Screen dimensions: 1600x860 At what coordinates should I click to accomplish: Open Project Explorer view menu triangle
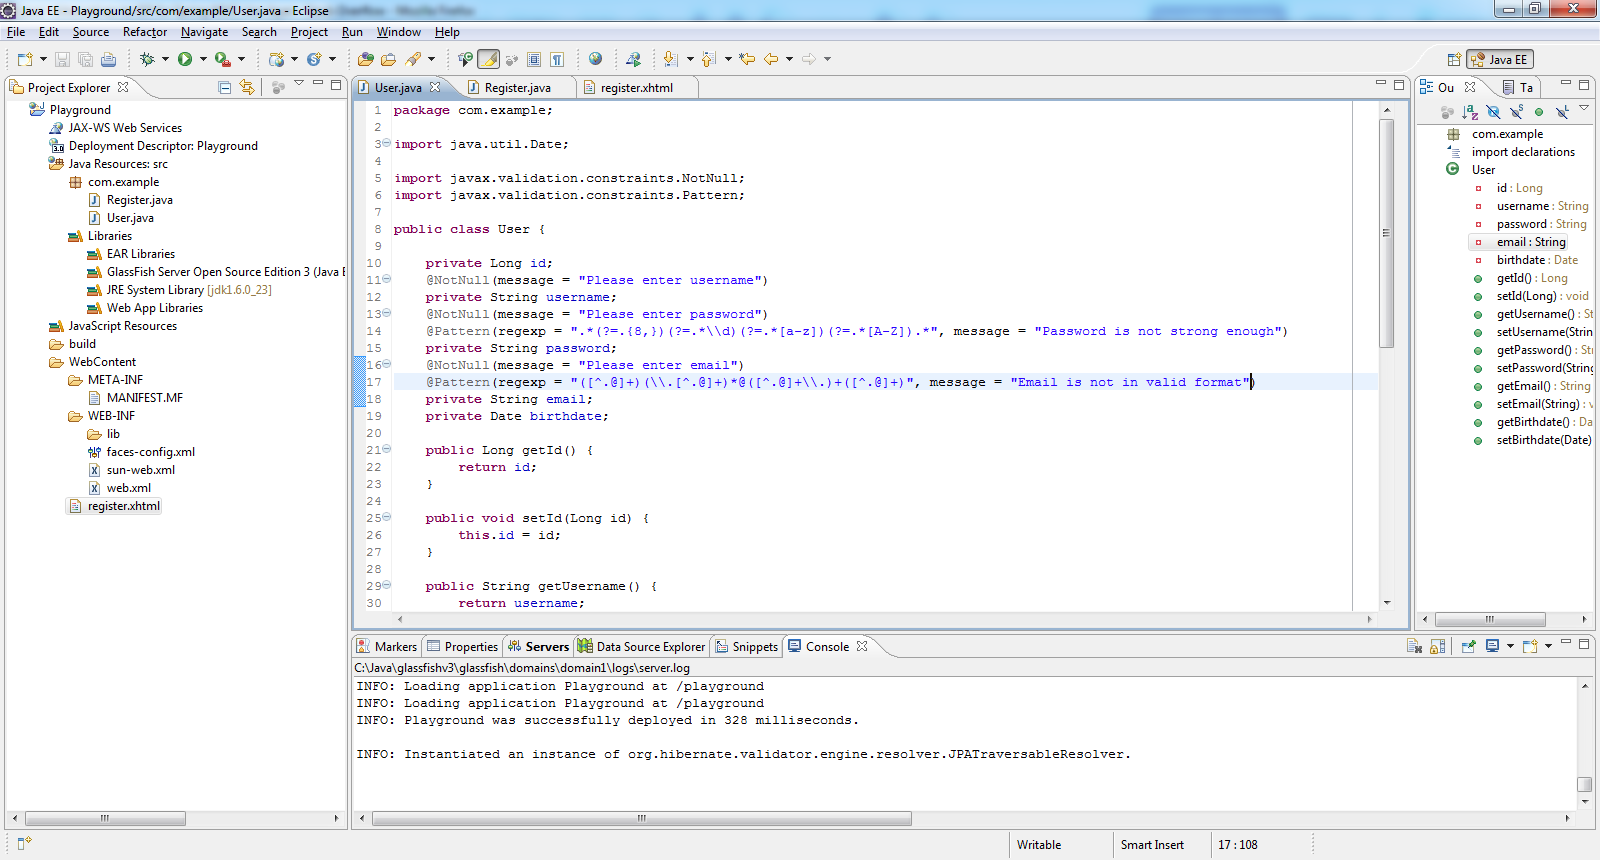(x=299, y=83)
